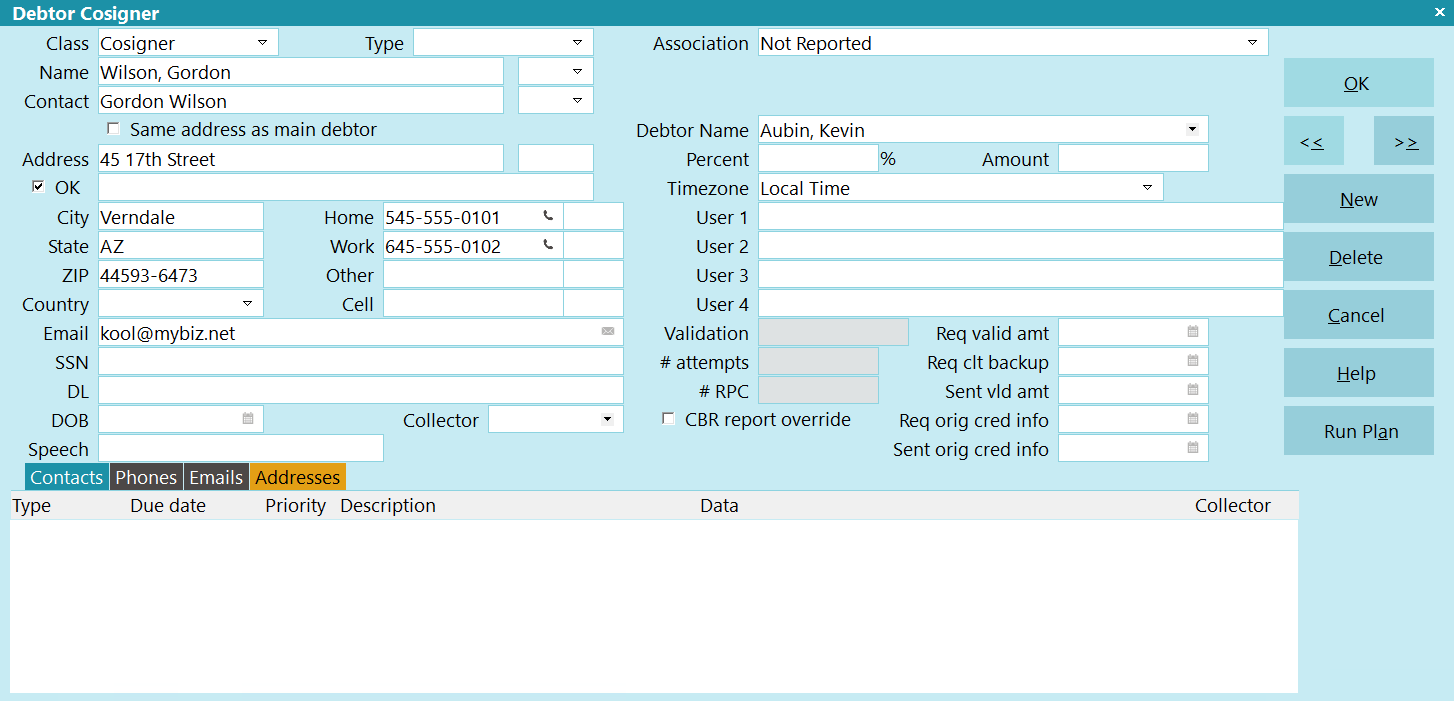This screenshot has height=701, width=1454.
Task: Go to previous record with << button
Action: (x=1313, y=141)
